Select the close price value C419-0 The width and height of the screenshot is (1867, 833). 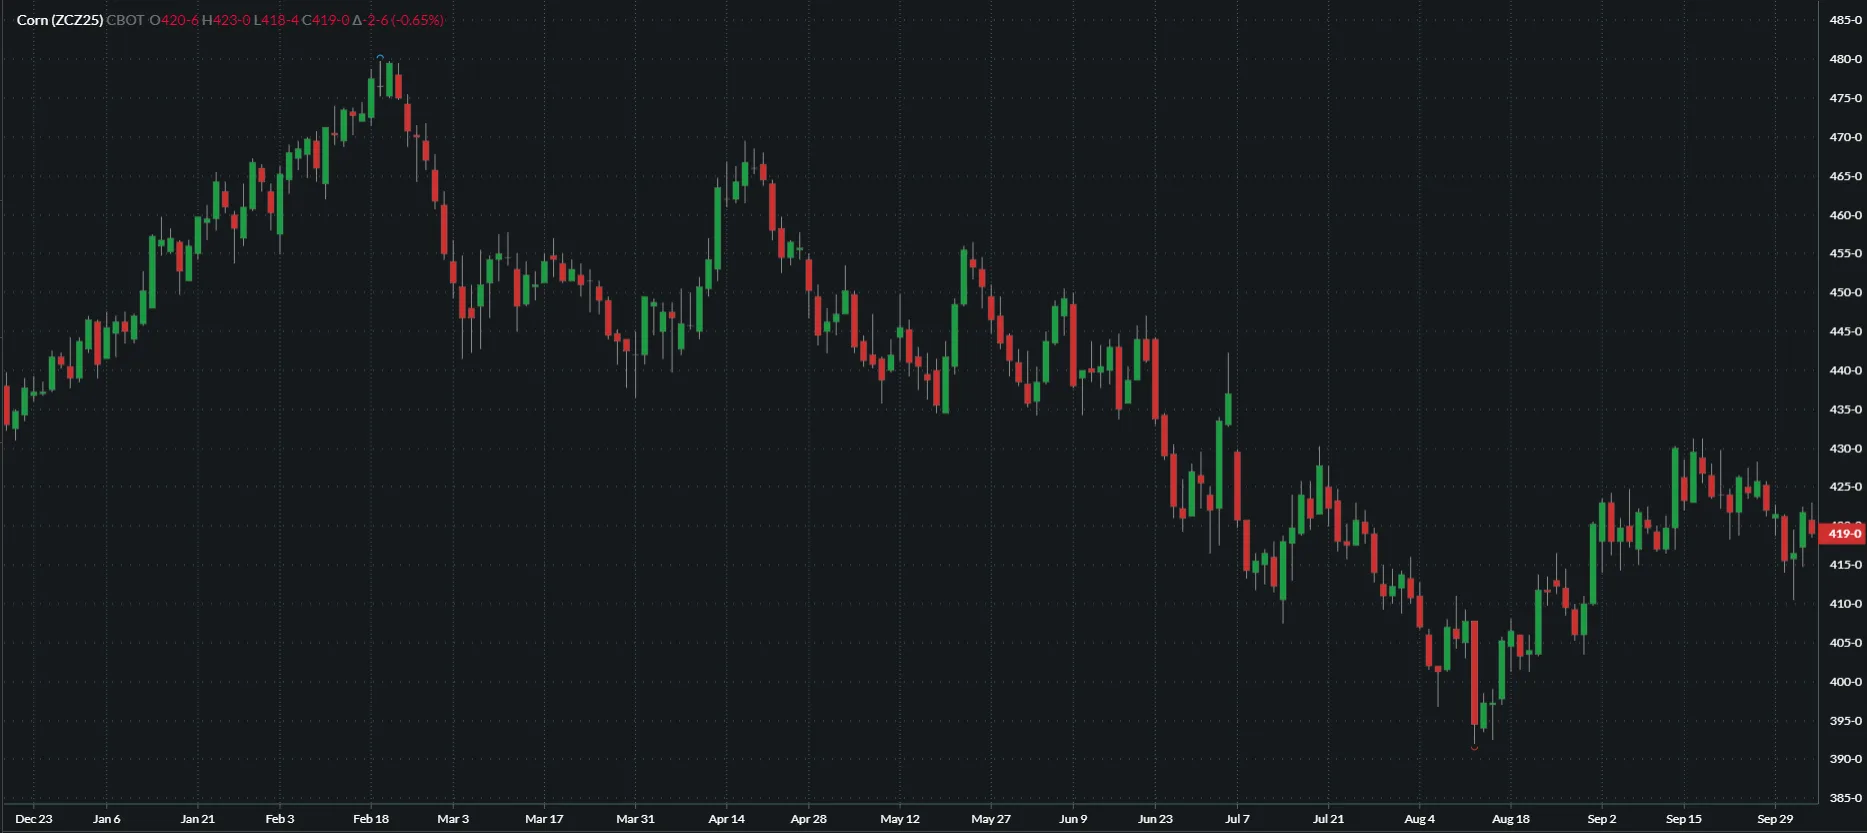tap(326, 20)
